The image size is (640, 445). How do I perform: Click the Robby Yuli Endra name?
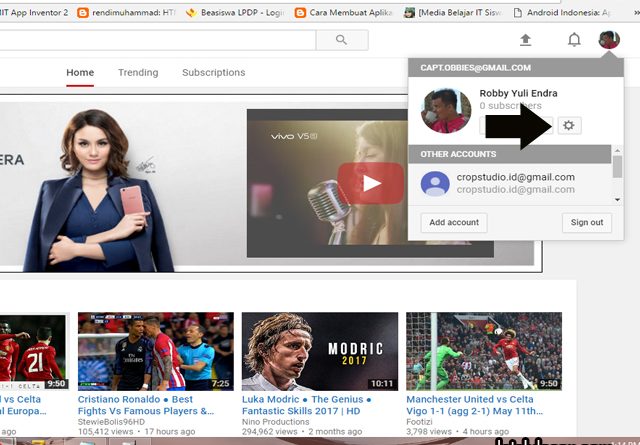[x=518, y=93]
